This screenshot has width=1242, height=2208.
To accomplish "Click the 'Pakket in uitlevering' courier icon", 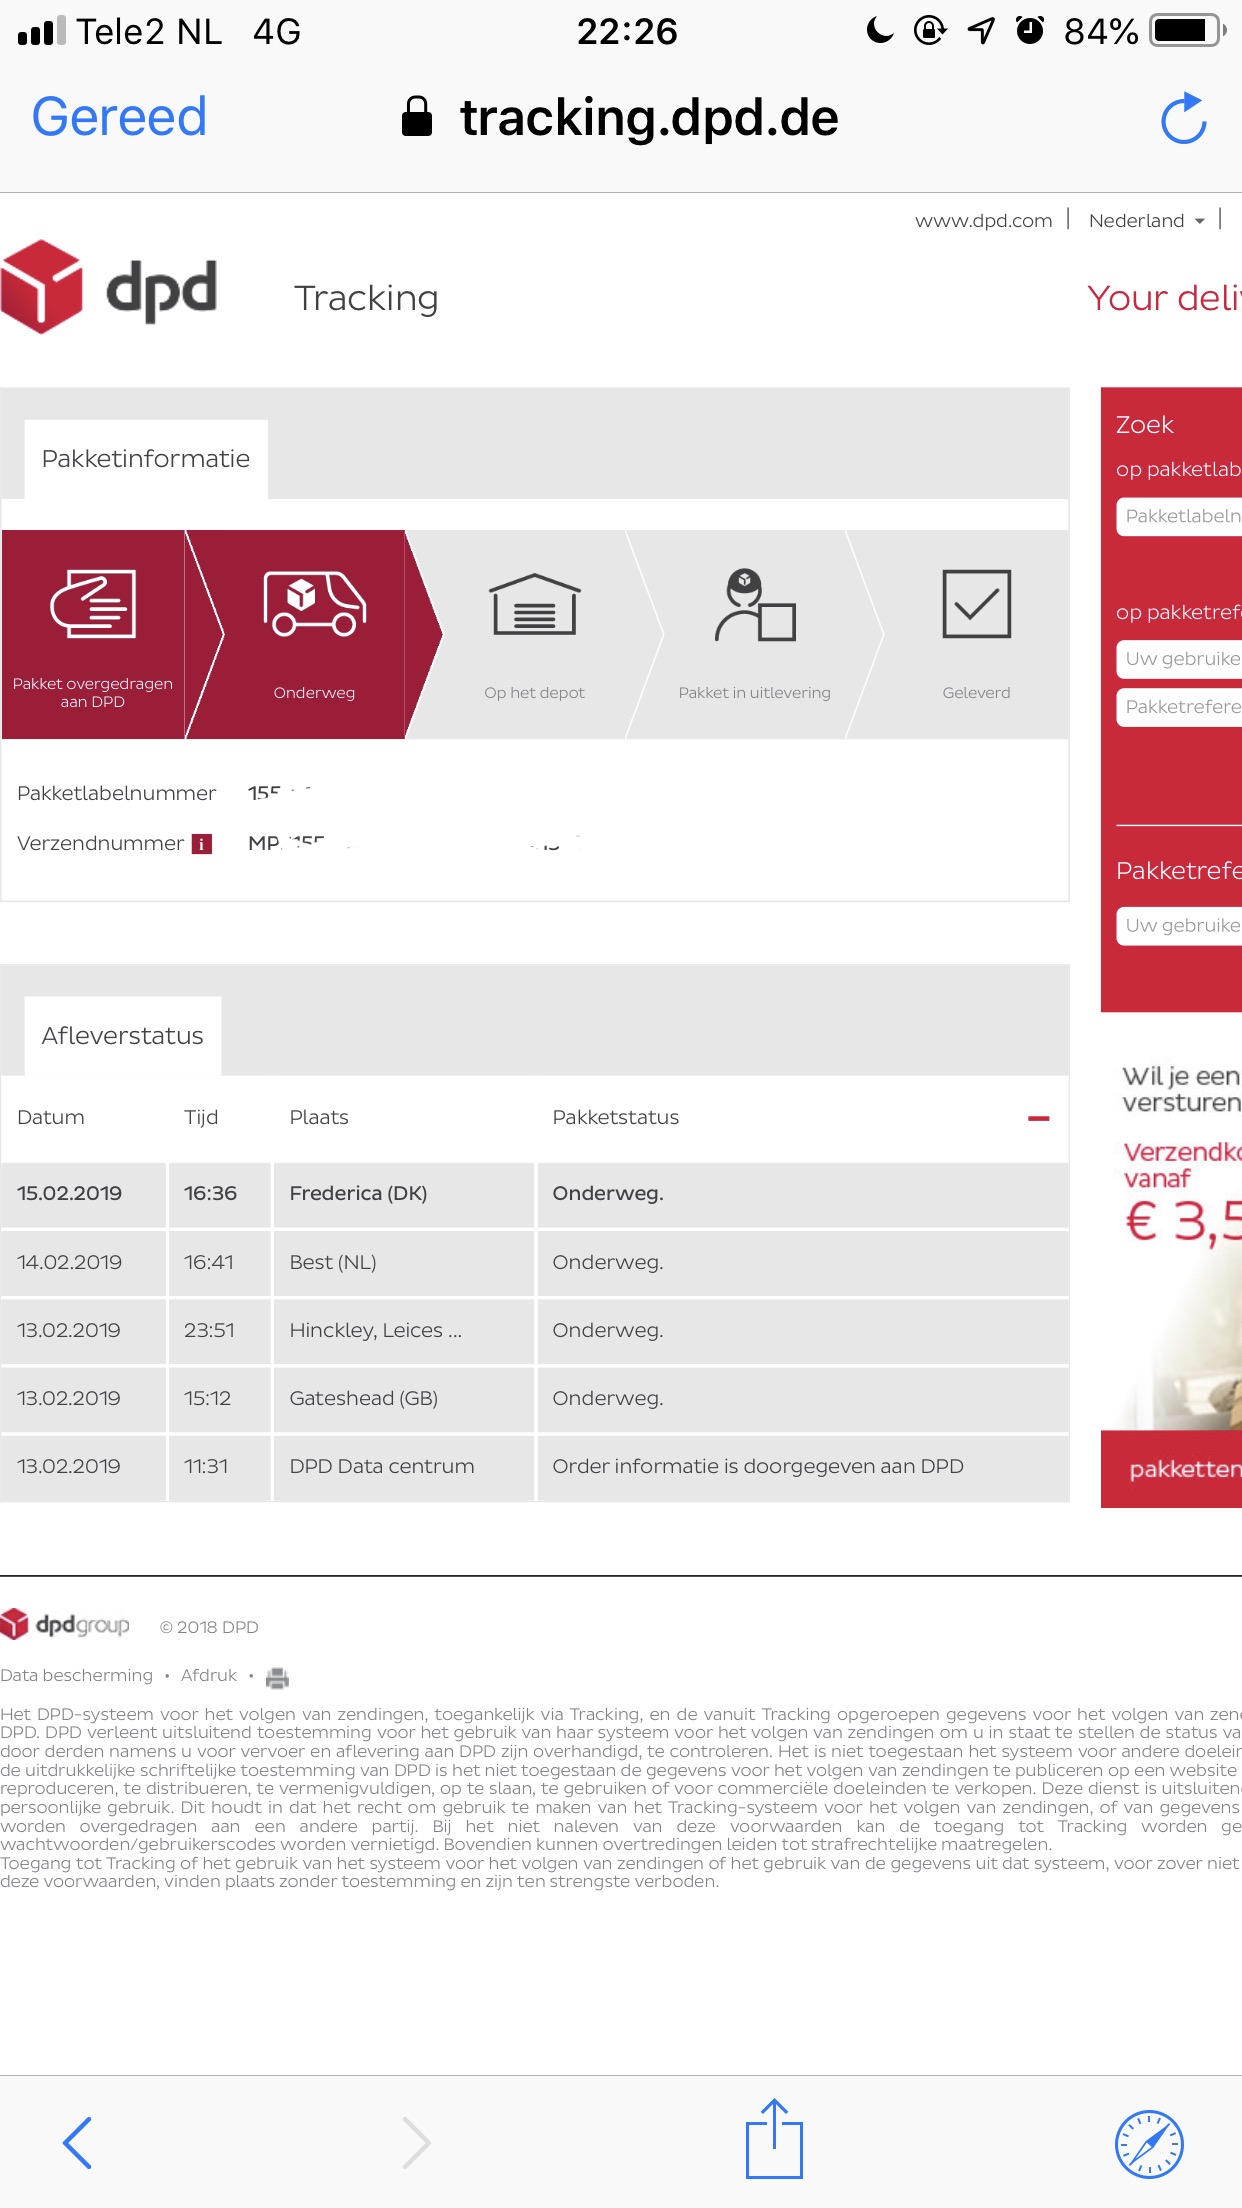I will (754, 605).
